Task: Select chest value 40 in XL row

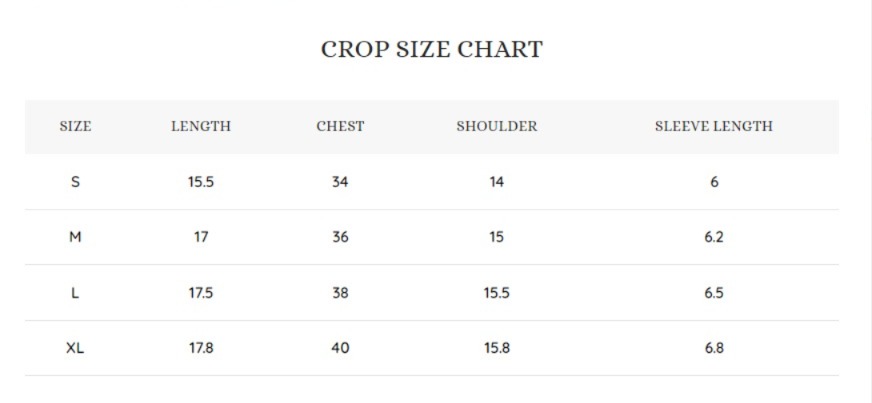Action: coord(340,349)
